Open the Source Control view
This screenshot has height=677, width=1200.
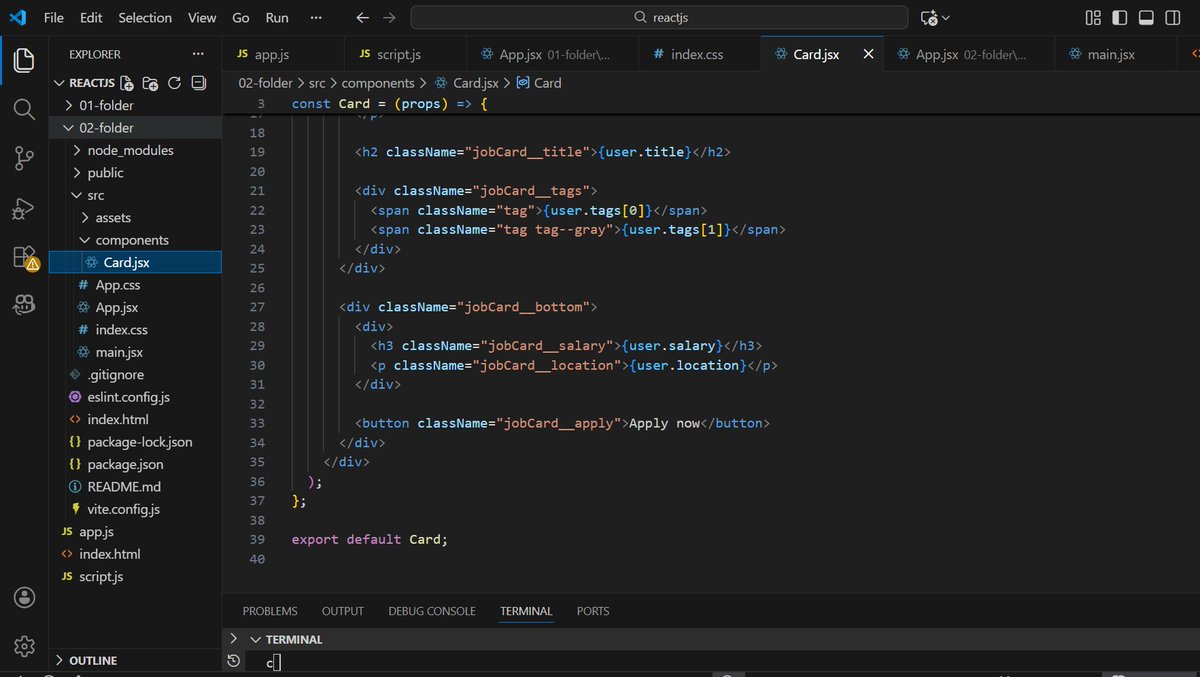point(24,158)
